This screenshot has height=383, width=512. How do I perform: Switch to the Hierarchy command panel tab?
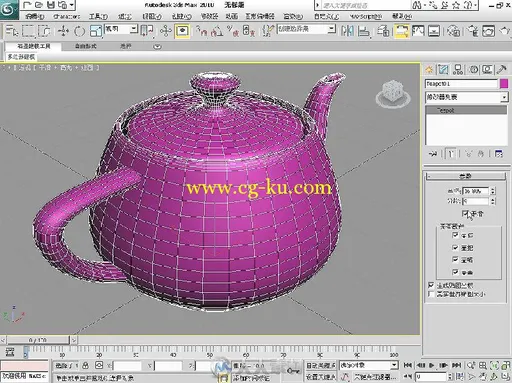pos(458,69)
